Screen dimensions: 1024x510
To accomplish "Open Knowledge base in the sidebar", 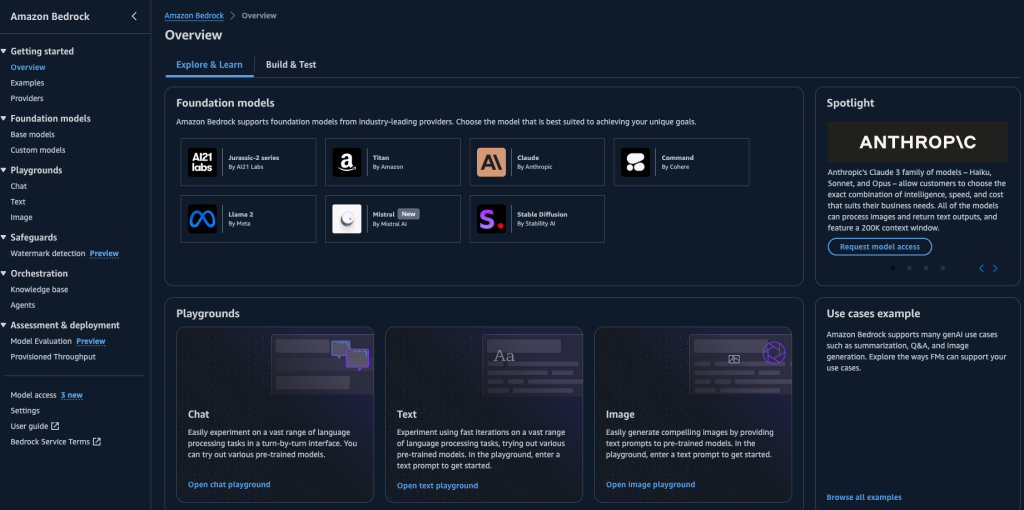I will click(39, 289).
